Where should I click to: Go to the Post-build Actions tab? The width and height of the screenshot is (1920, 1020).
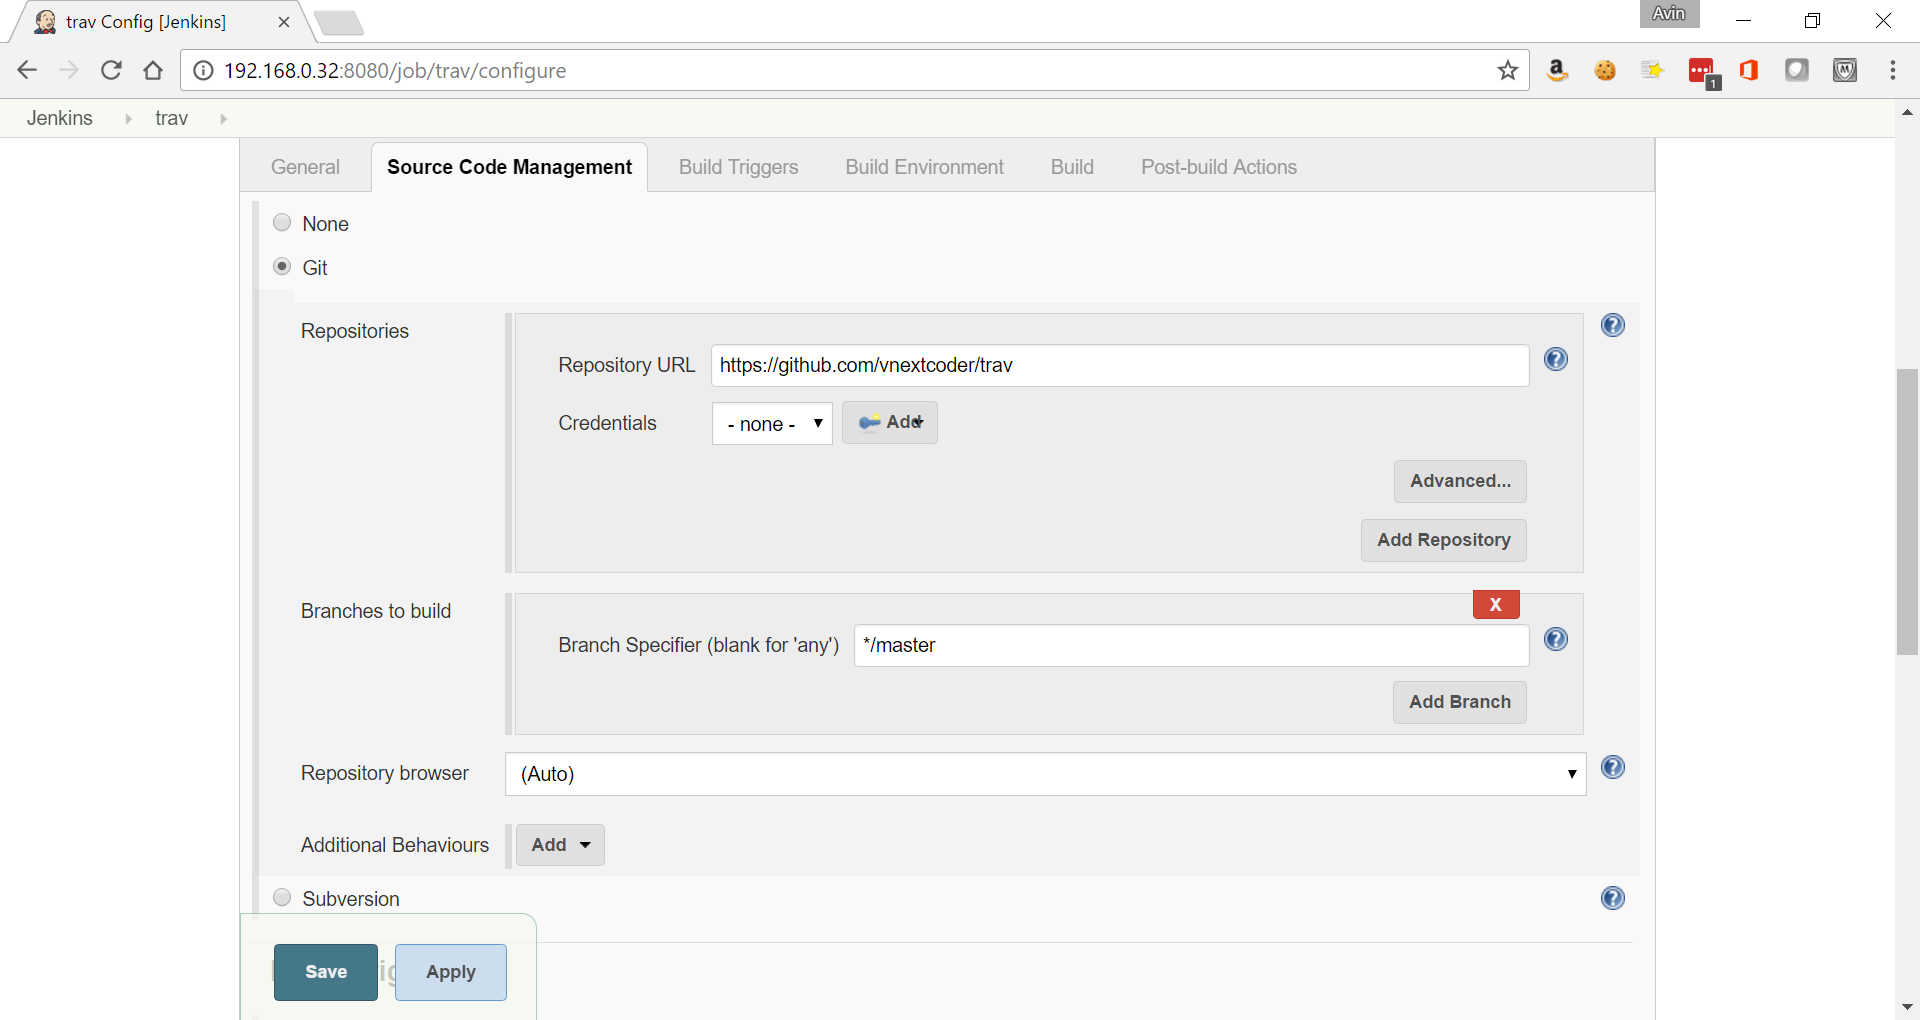pyautogui.click(x=1218, y=167)
